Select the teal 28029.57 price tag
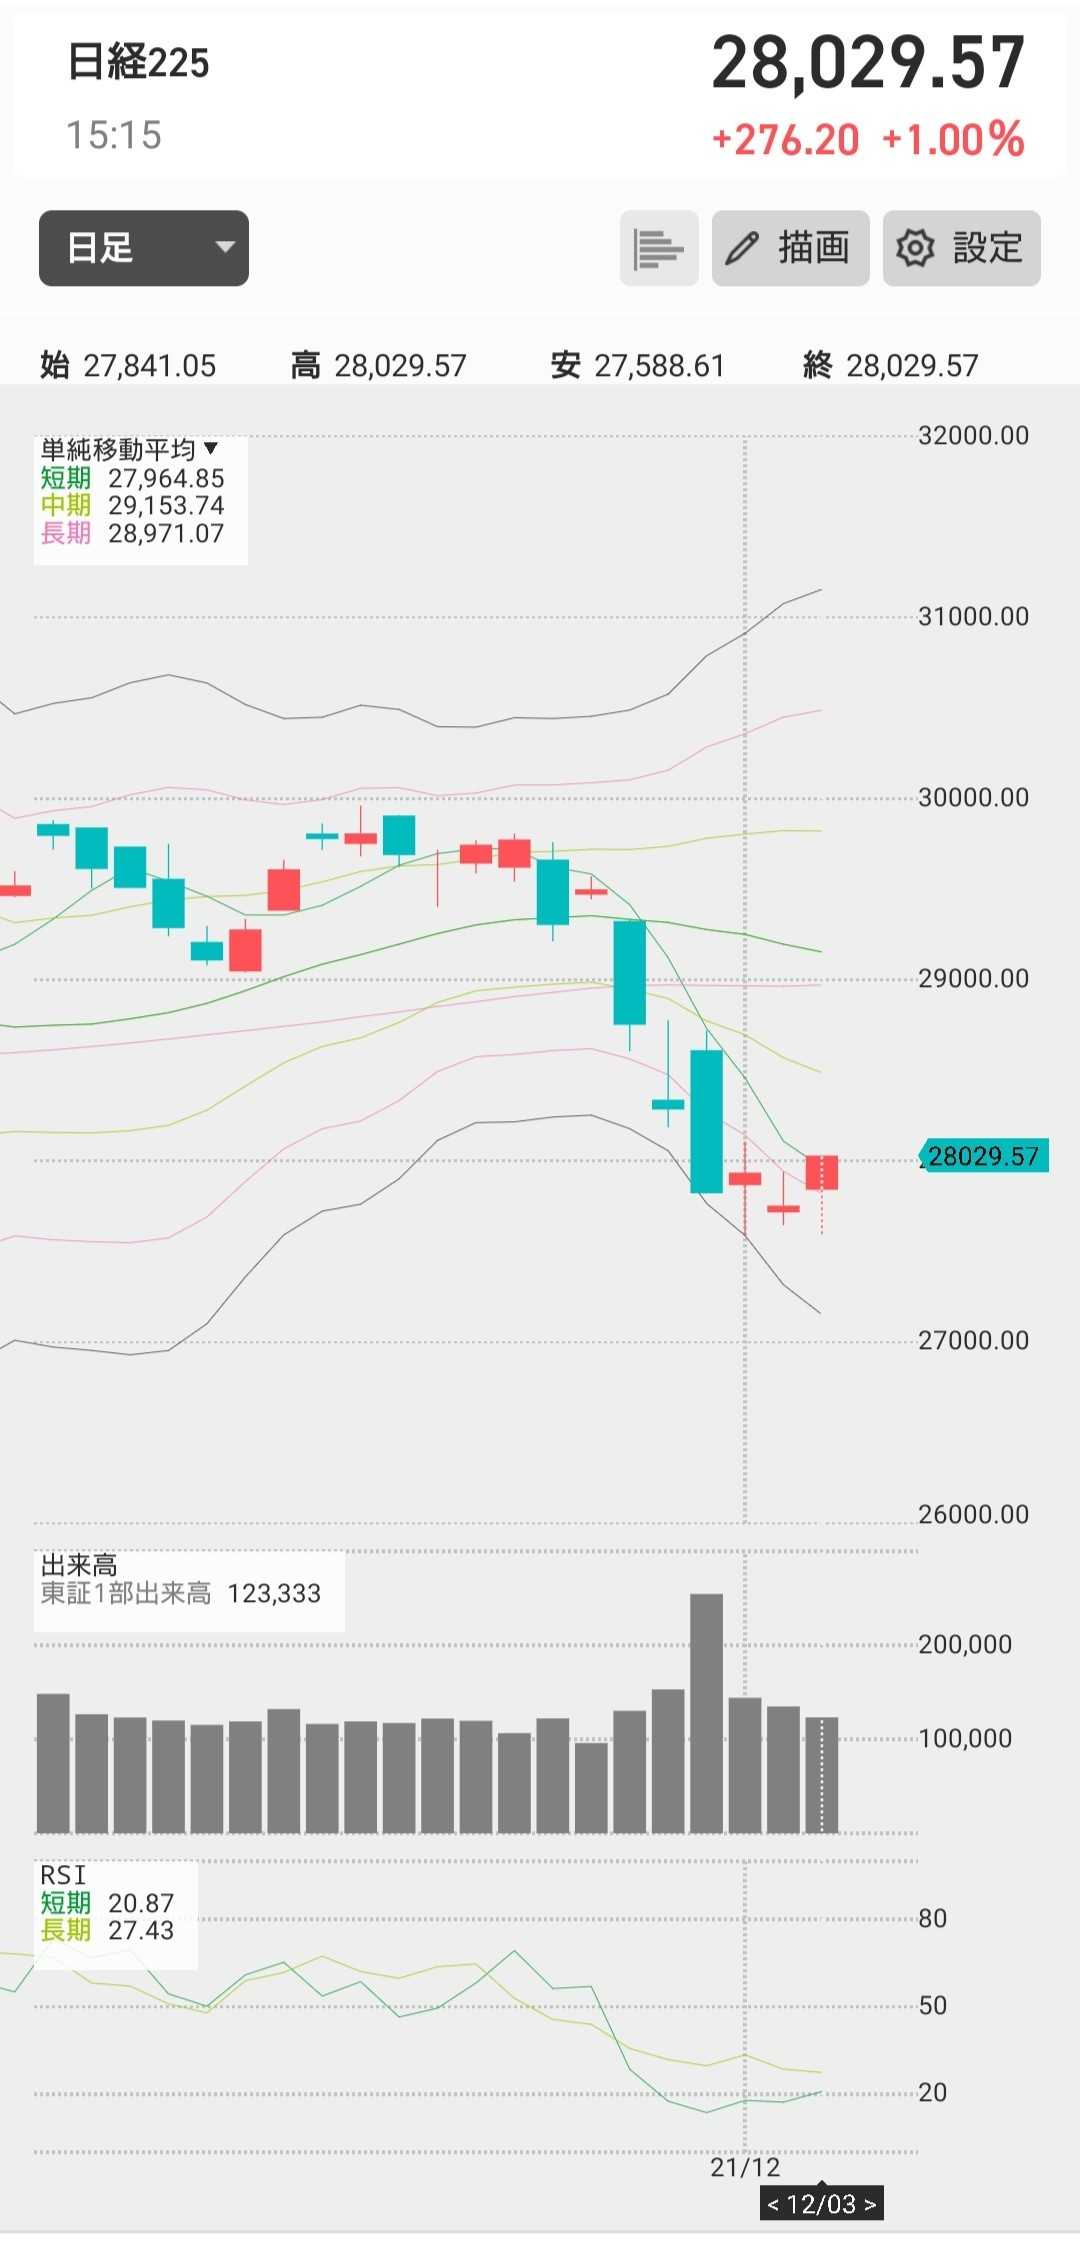Viewport: 1080px width, 2241px height. pos(983,1156)
